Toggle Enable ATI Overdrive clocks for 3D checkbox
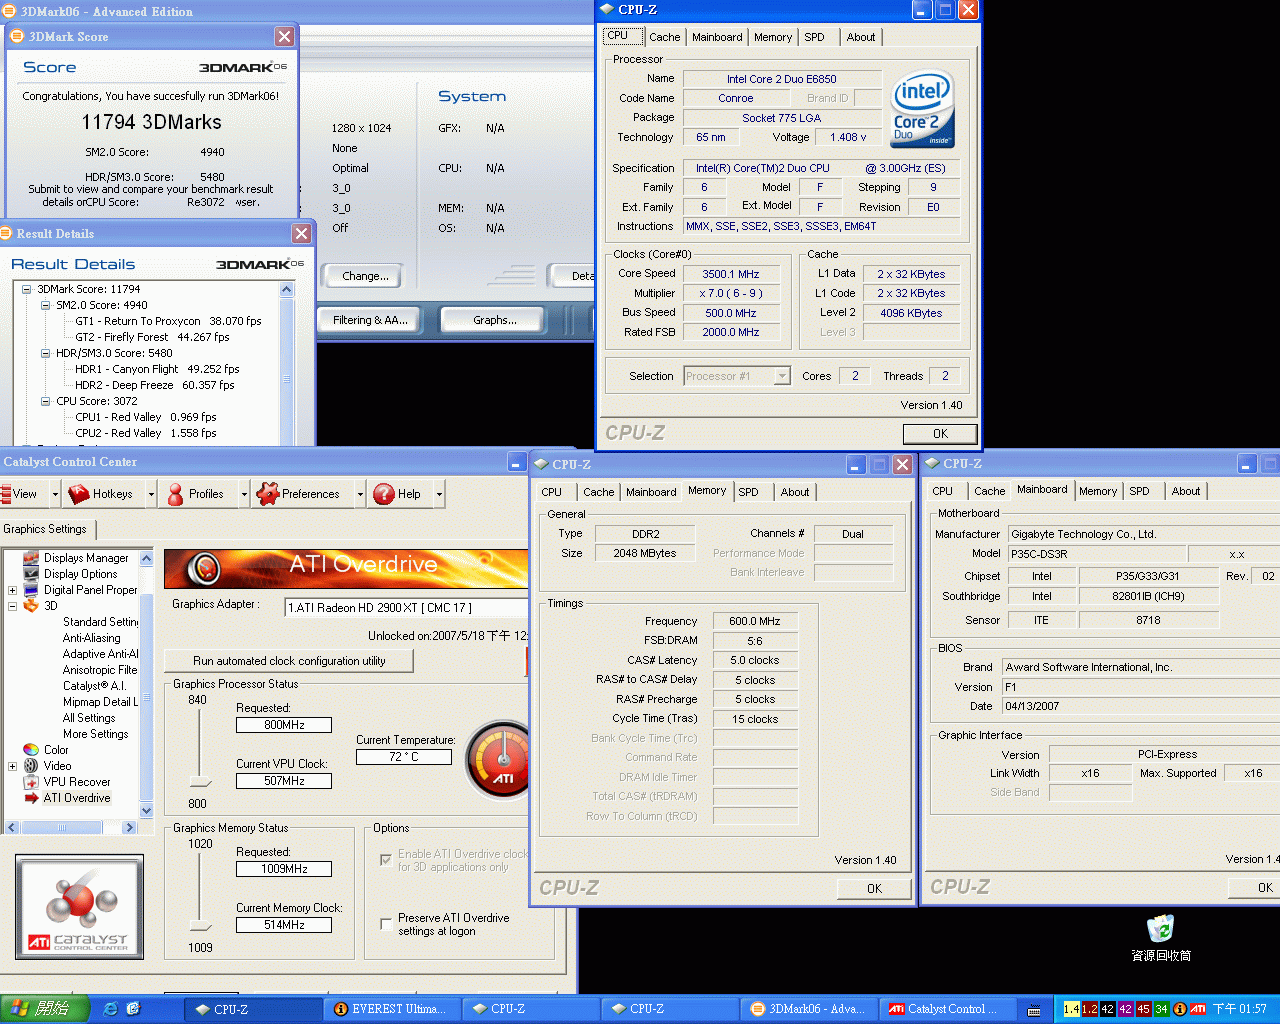The image size is (1280, 1024). pyautogui.click(x=386, y=860)
